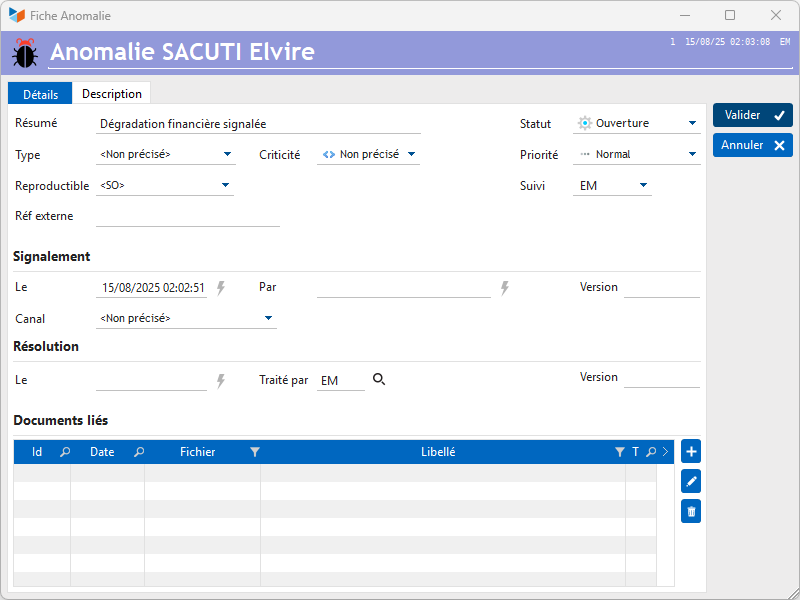The height and width of the screenshot is (600, 800).
Task: Click lightning icon beside Signalement date field
Action: [221, 288]
